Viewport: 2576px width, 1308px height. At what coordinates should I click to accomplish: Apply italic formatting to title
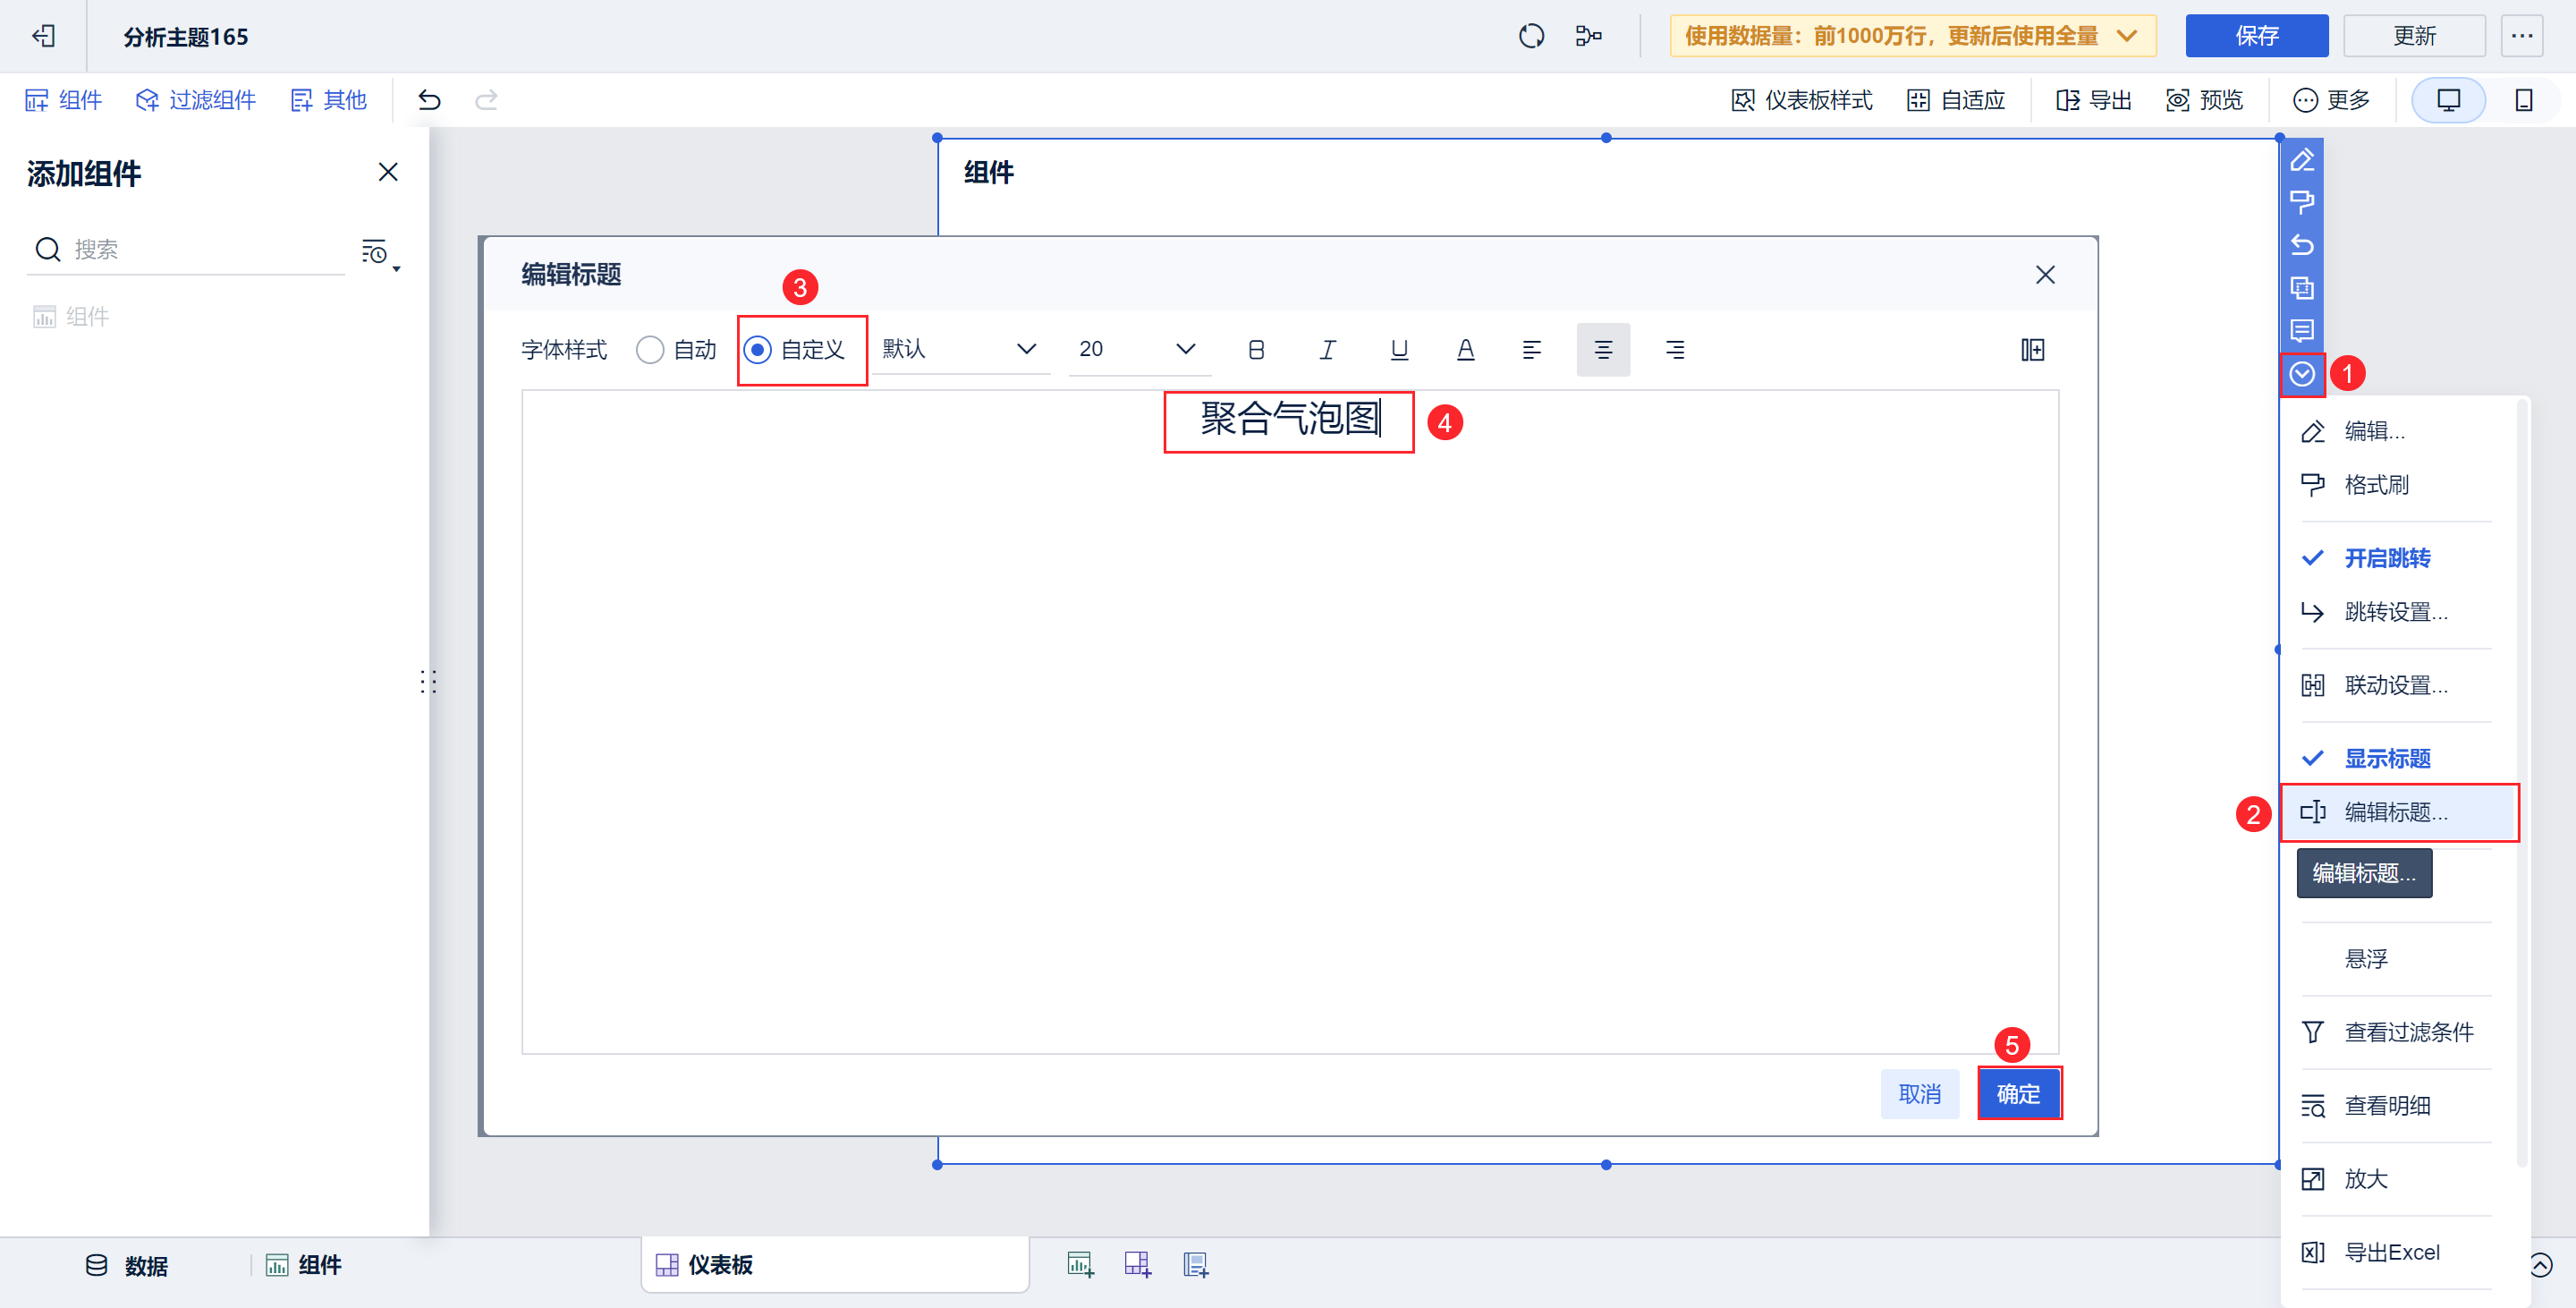(x=1327, y=350)
